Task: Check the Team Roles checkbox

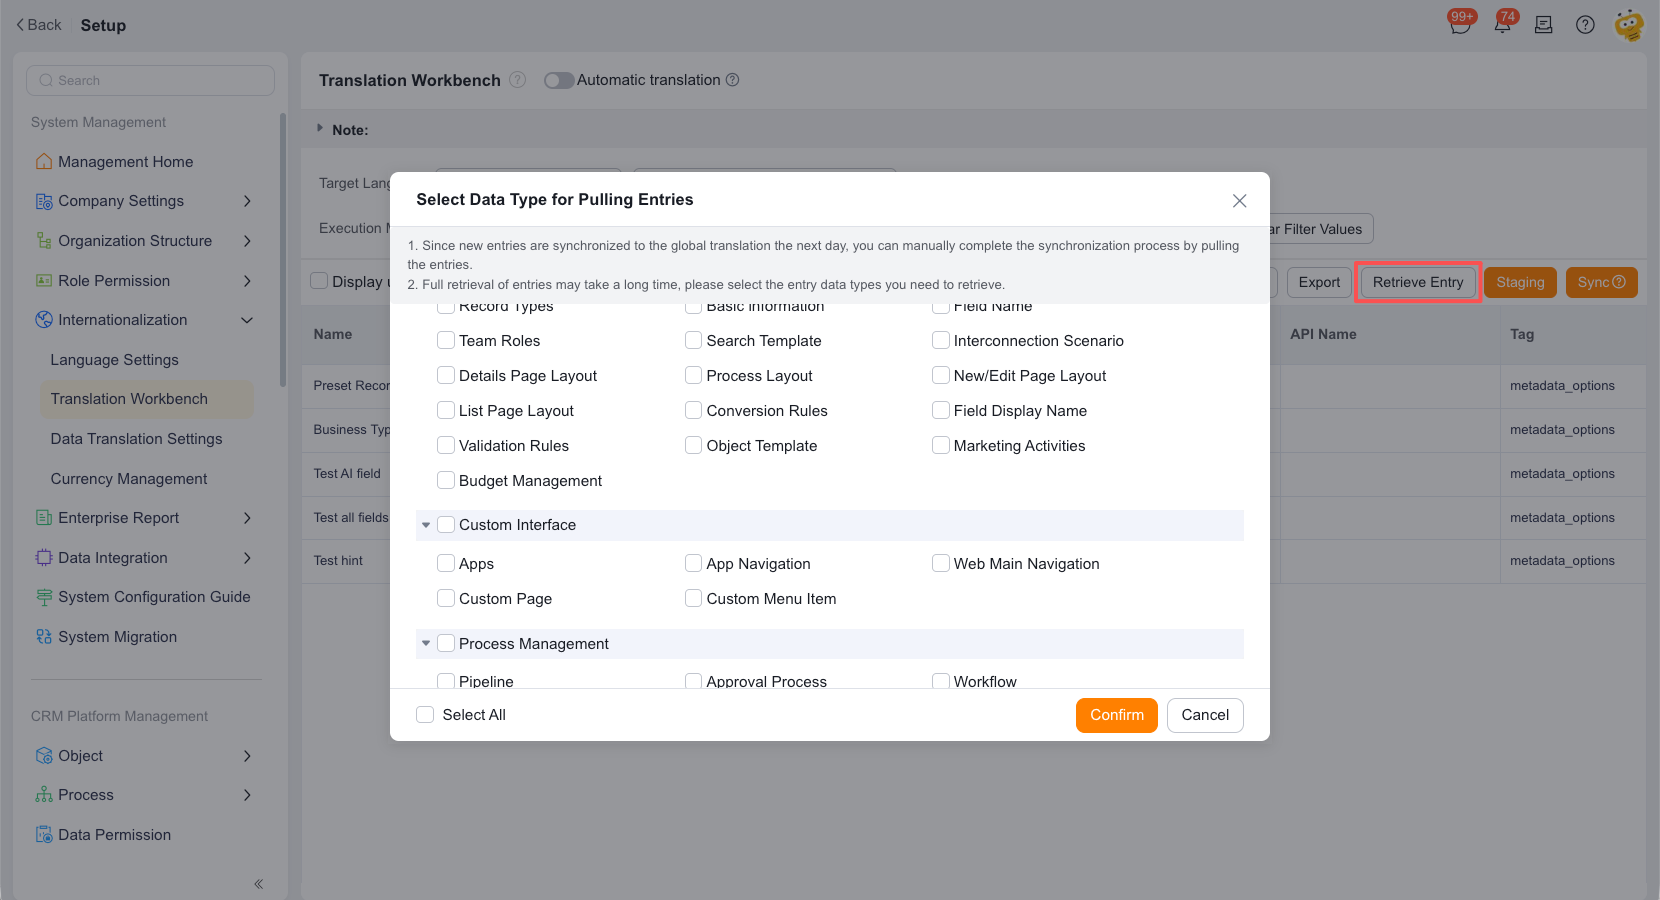Action: (446, 340)
